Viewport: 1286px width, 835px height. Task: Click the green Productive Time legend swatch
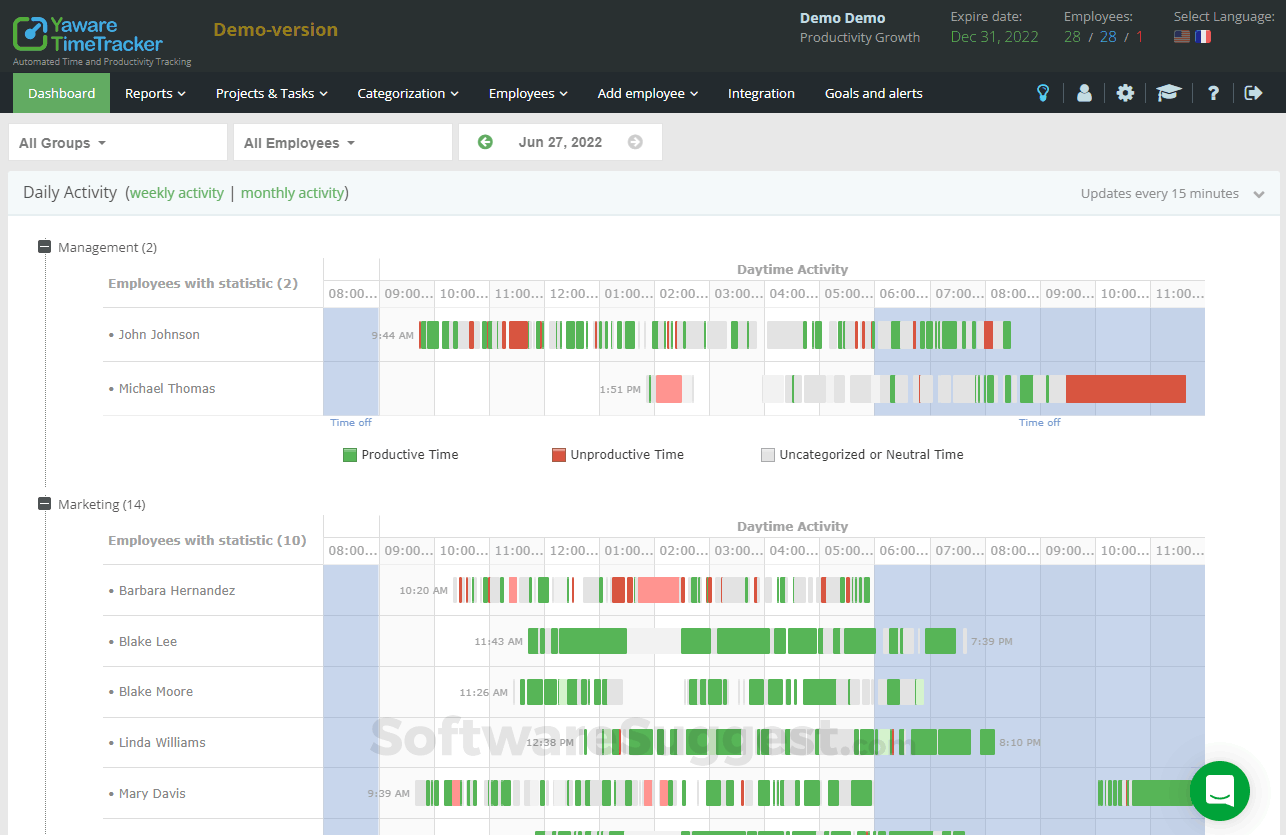pos(349,454)
